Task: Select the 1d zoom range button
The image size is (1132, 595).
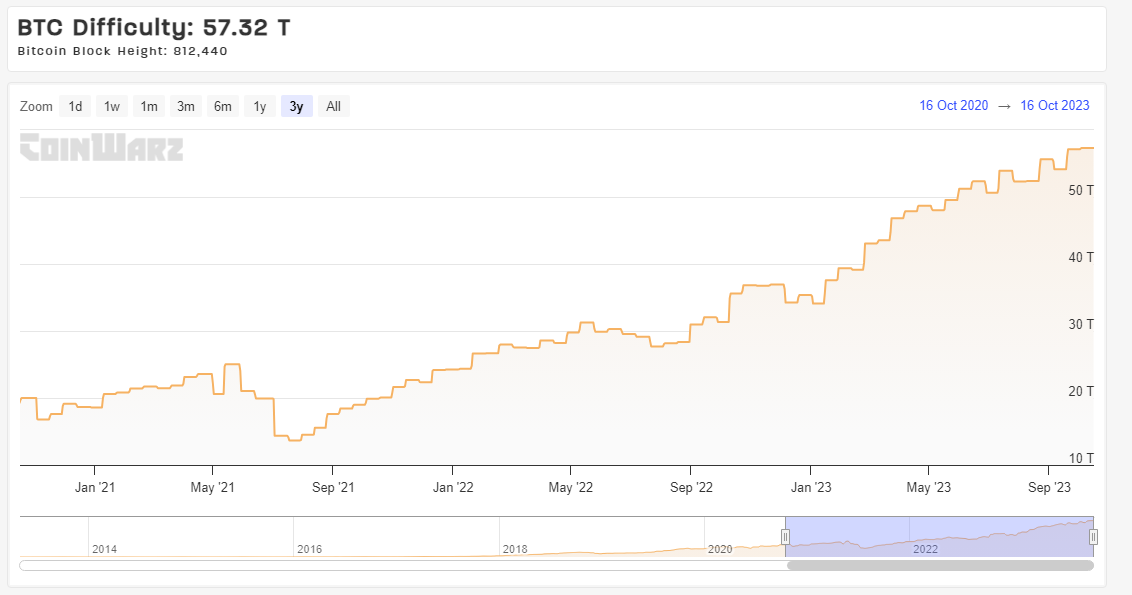Action: [x=75, y=106]
